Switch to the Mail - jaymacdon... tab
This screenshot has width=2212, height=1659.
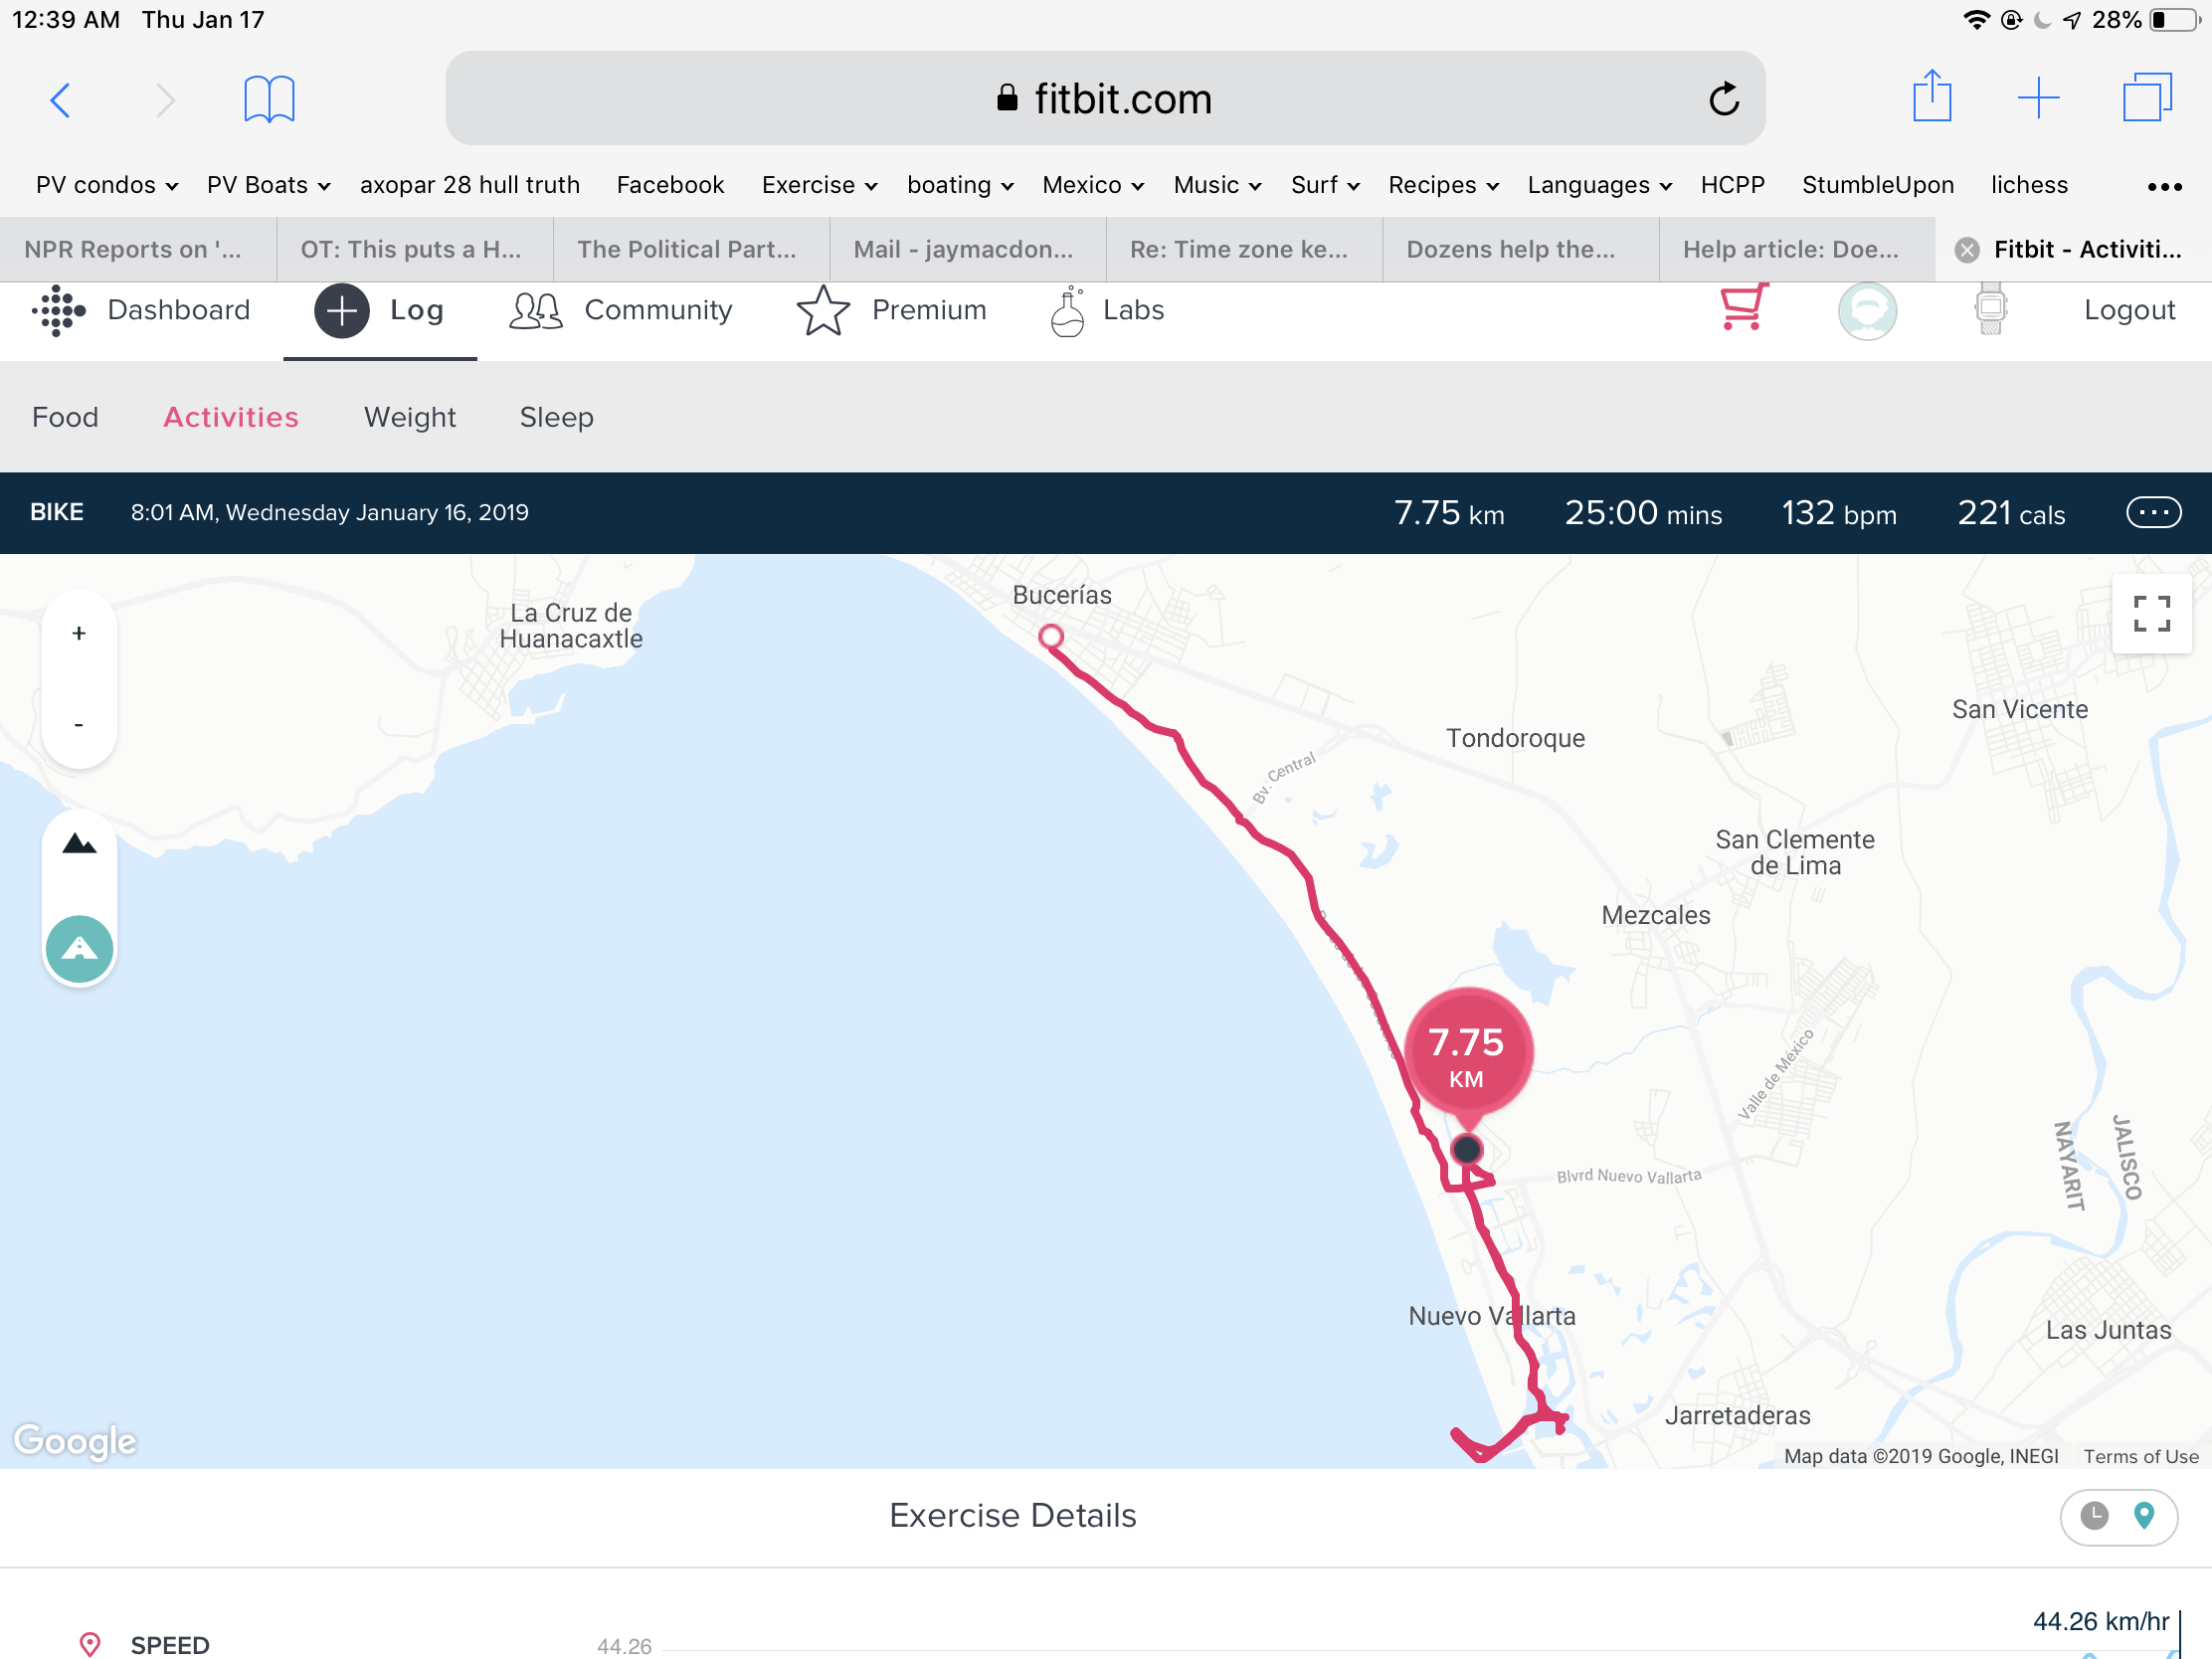(x=968, y=250)
